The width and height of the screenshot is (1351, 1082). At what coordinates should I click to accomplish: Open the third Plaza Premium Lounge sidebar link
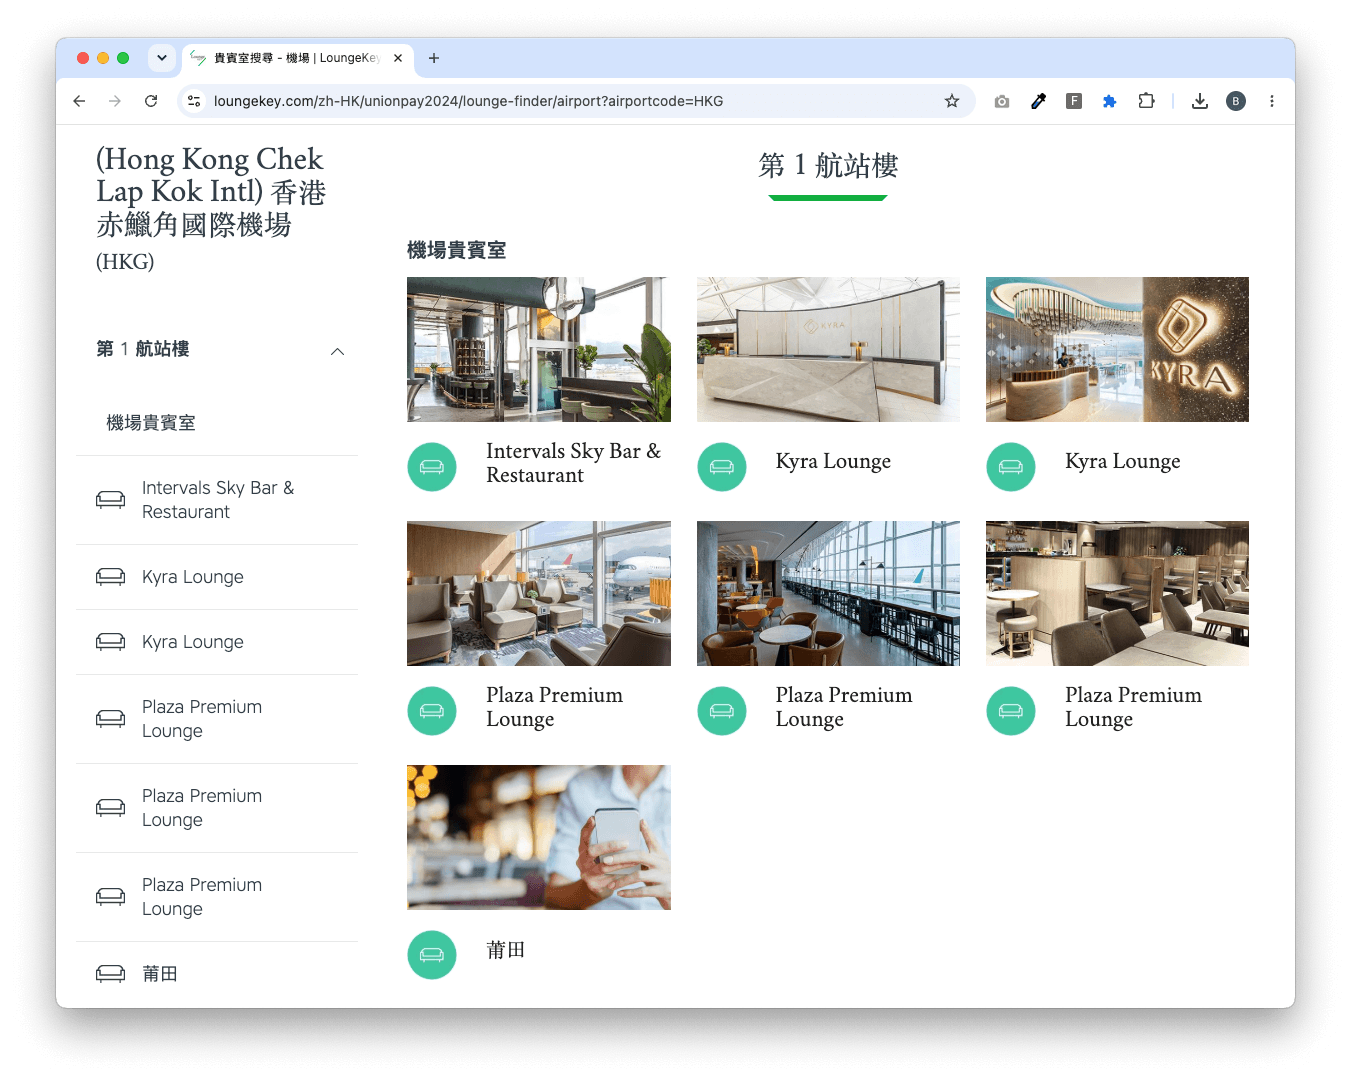(x=202, y=897)
